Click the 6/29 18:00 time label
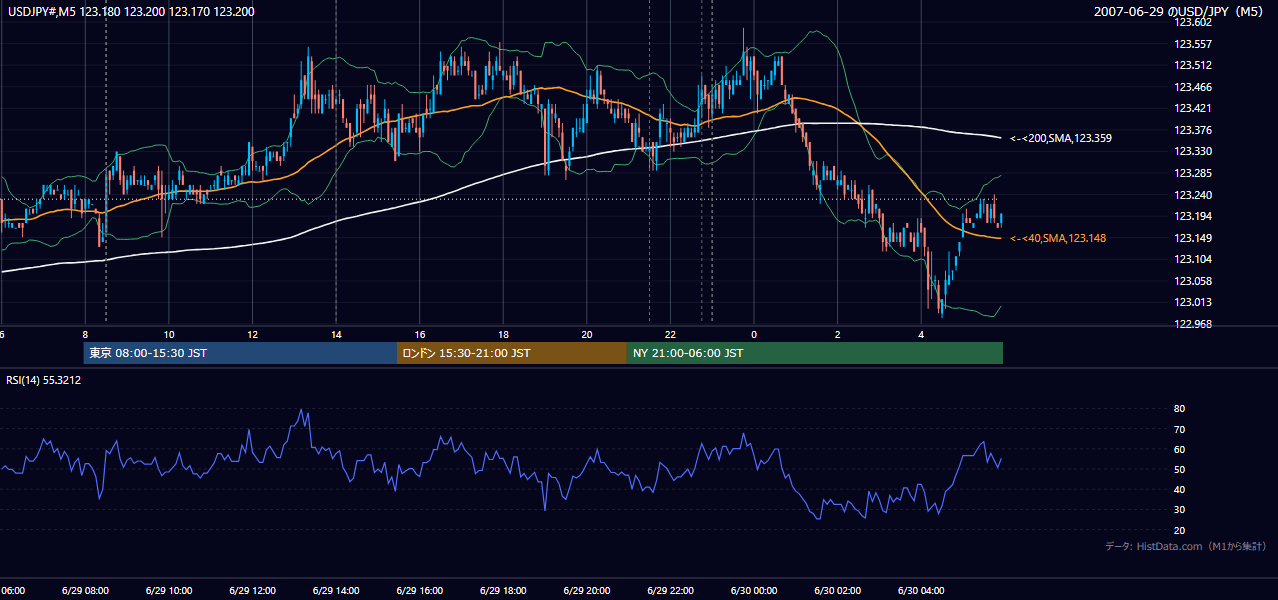 coord(503,590)
